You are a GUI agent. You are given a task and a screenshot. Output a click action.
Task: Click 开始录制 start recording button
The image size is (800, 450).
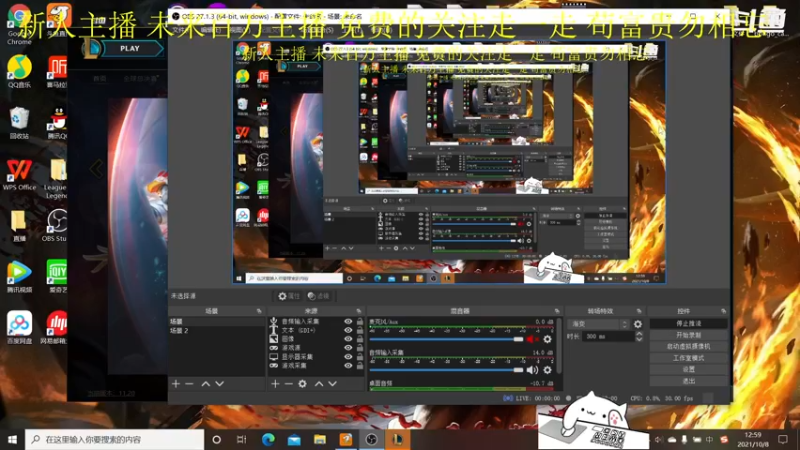688,335
